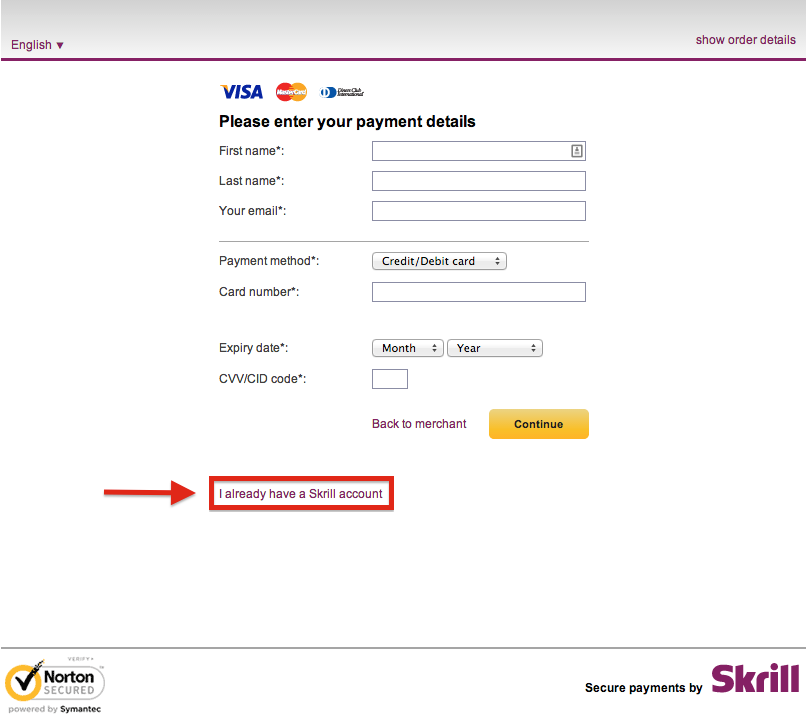The width and height of the screenshot is (809, 722).
Task: Focus the First name field
Action: (x=479, y=151)
